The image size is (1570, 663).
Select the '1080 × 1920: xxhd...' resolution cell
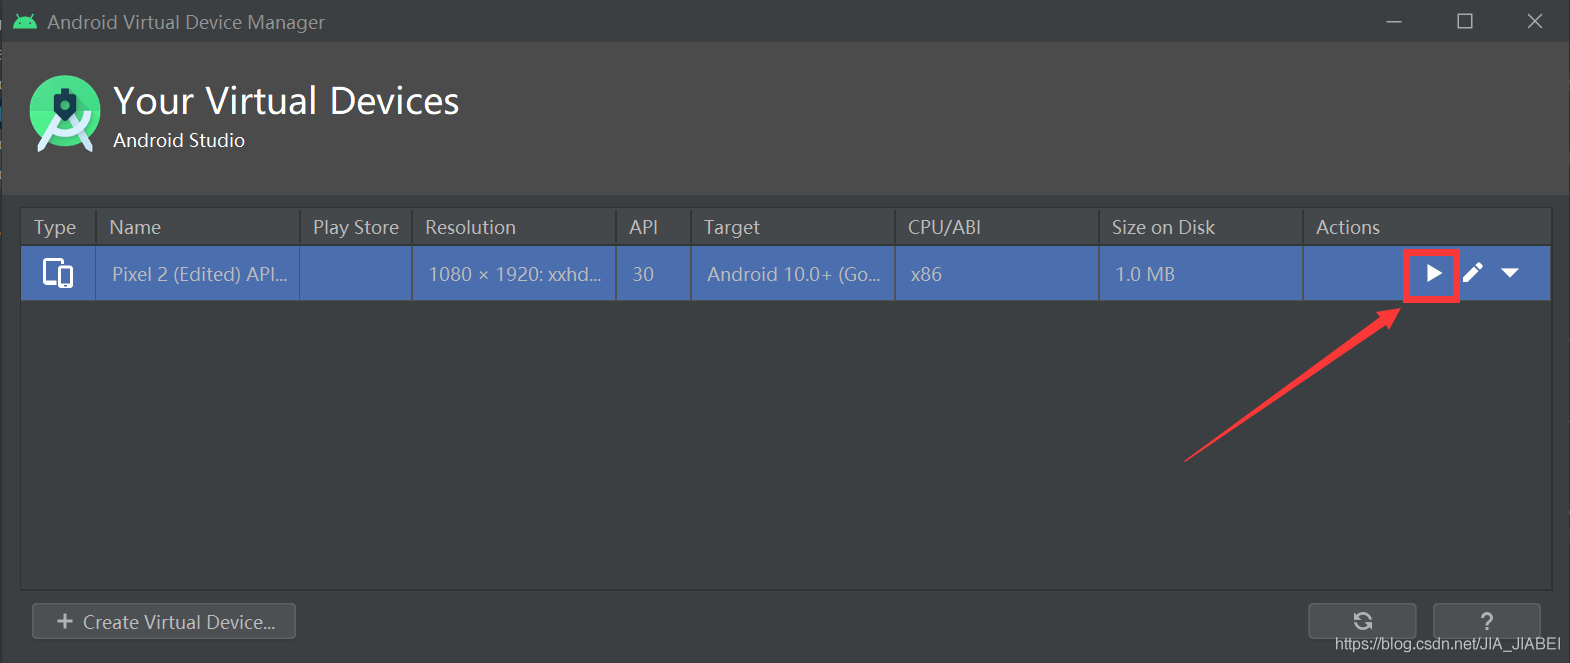click(514, 273)
